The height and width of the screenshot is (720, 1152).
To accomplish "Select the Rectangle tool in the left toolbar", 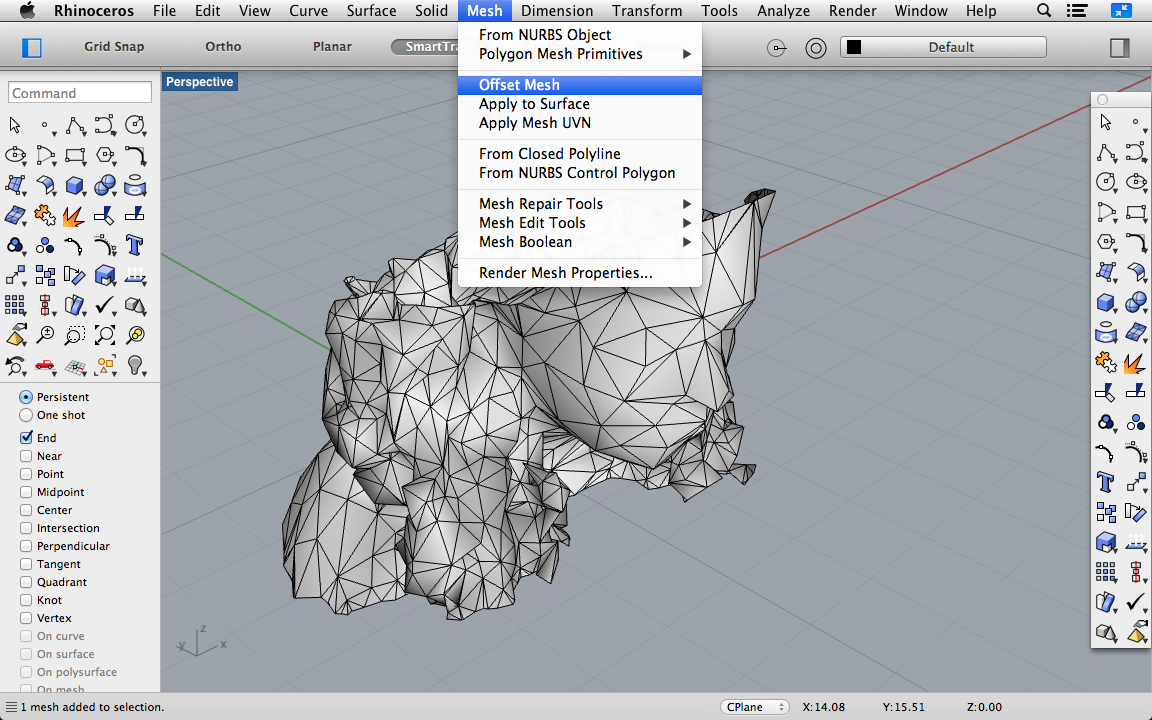I will click(75, 155).
